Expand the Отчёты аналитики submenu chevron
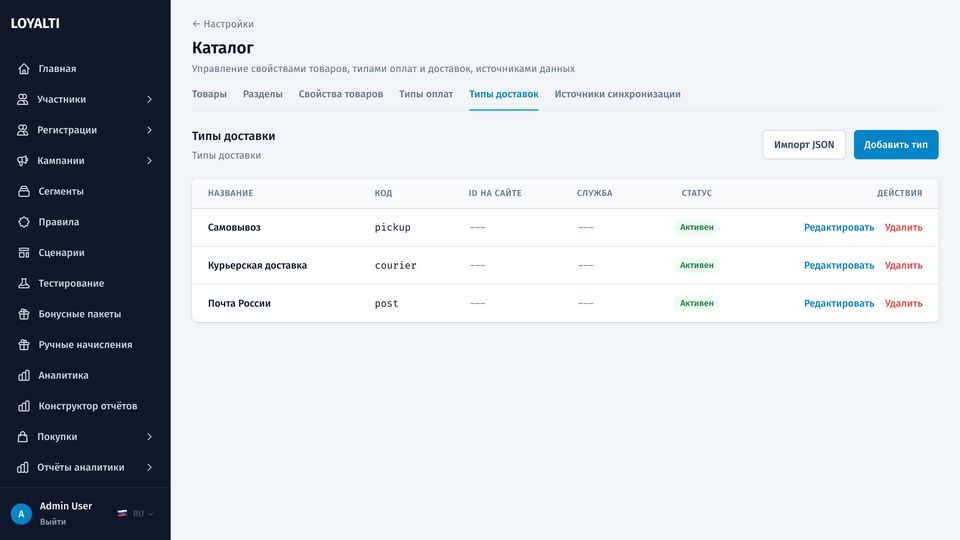Viewport: 960px width, 540px height. [149, 467]
